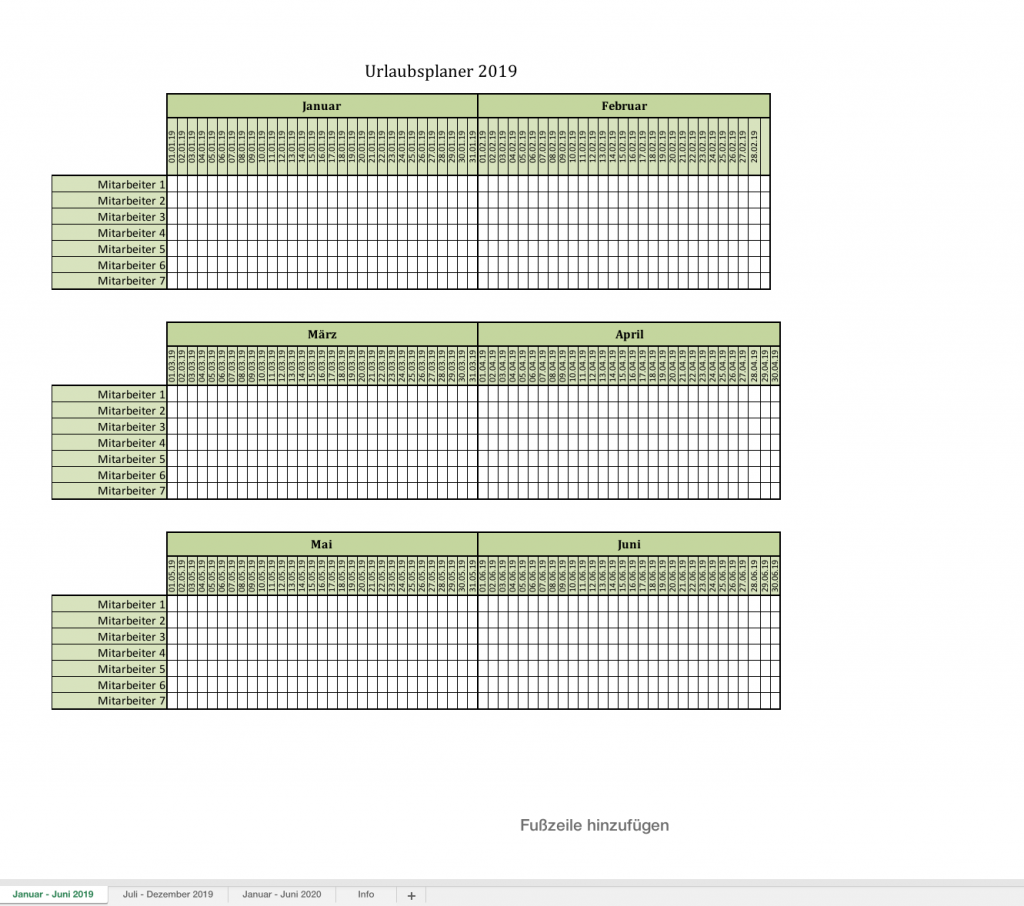
Task: Select the Mai month header
Action: 322,544
